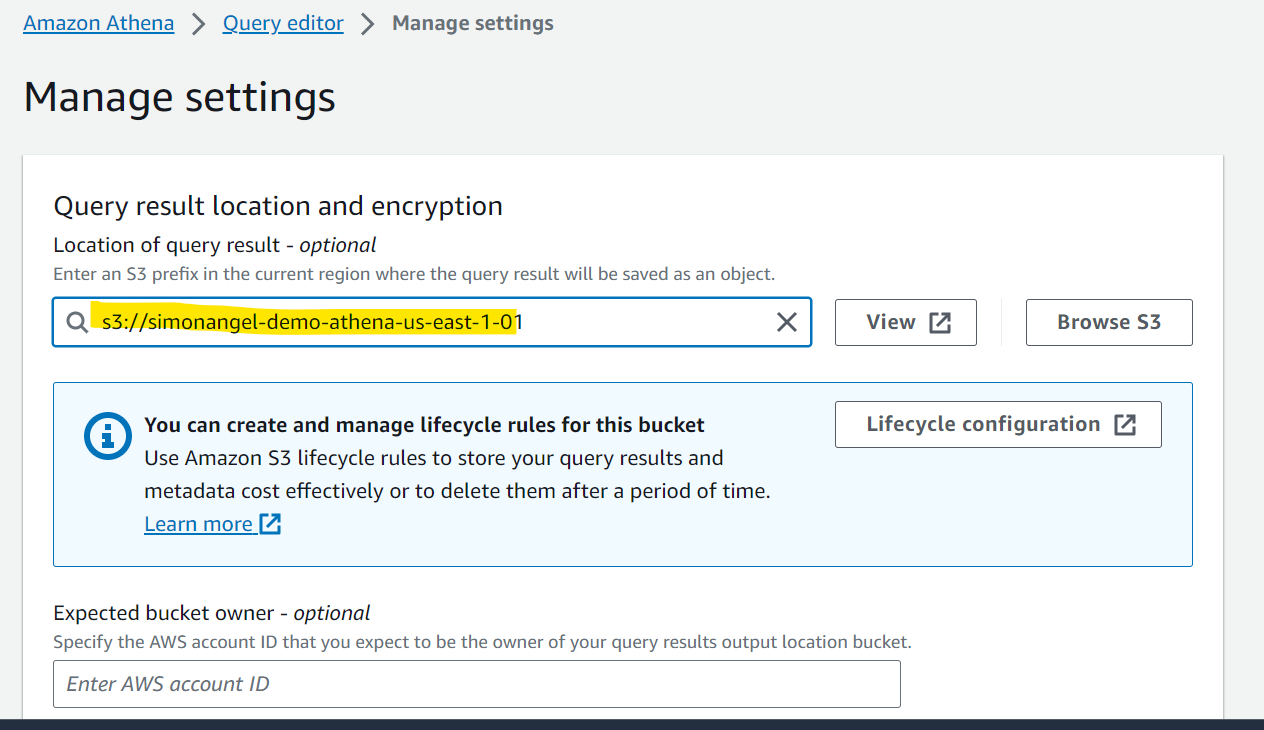Select the Manage settings breadcrumb item

coord(473,23)
